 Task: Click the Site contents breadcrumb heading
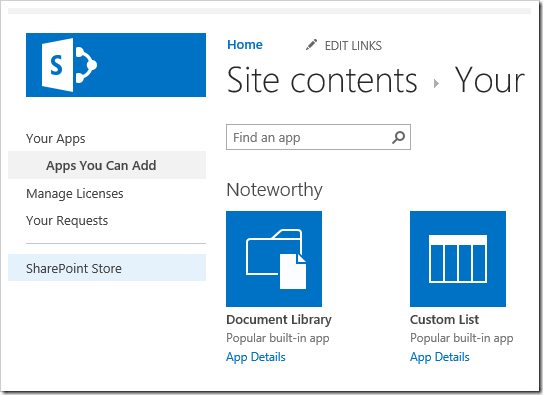tap(322, 80)
